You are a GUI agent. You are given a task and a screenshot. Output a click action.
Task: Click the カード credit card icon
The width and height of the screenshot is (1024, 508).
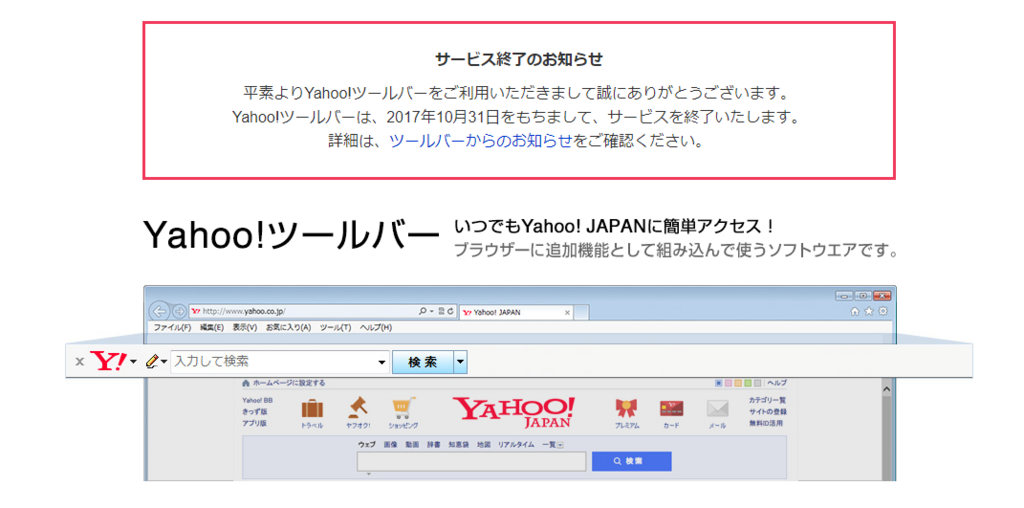point(671,409)
